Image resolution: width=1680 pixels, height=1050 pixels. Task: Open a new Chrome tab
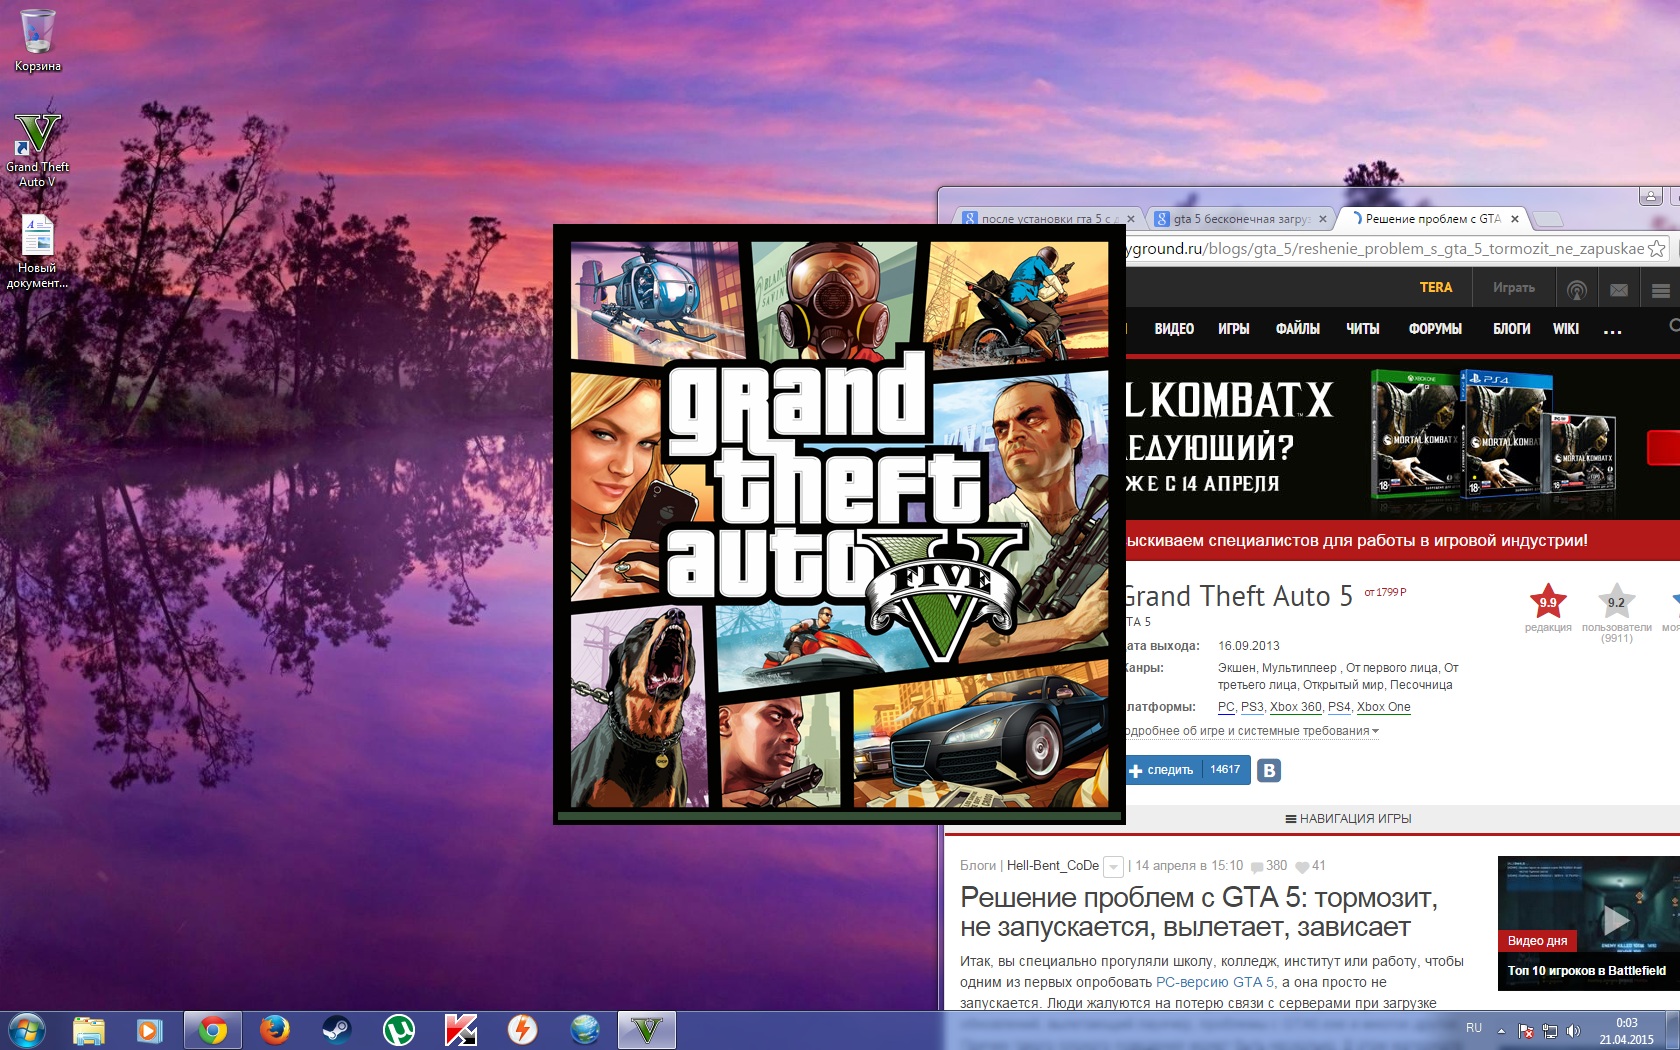click(x=1547, y=219)
